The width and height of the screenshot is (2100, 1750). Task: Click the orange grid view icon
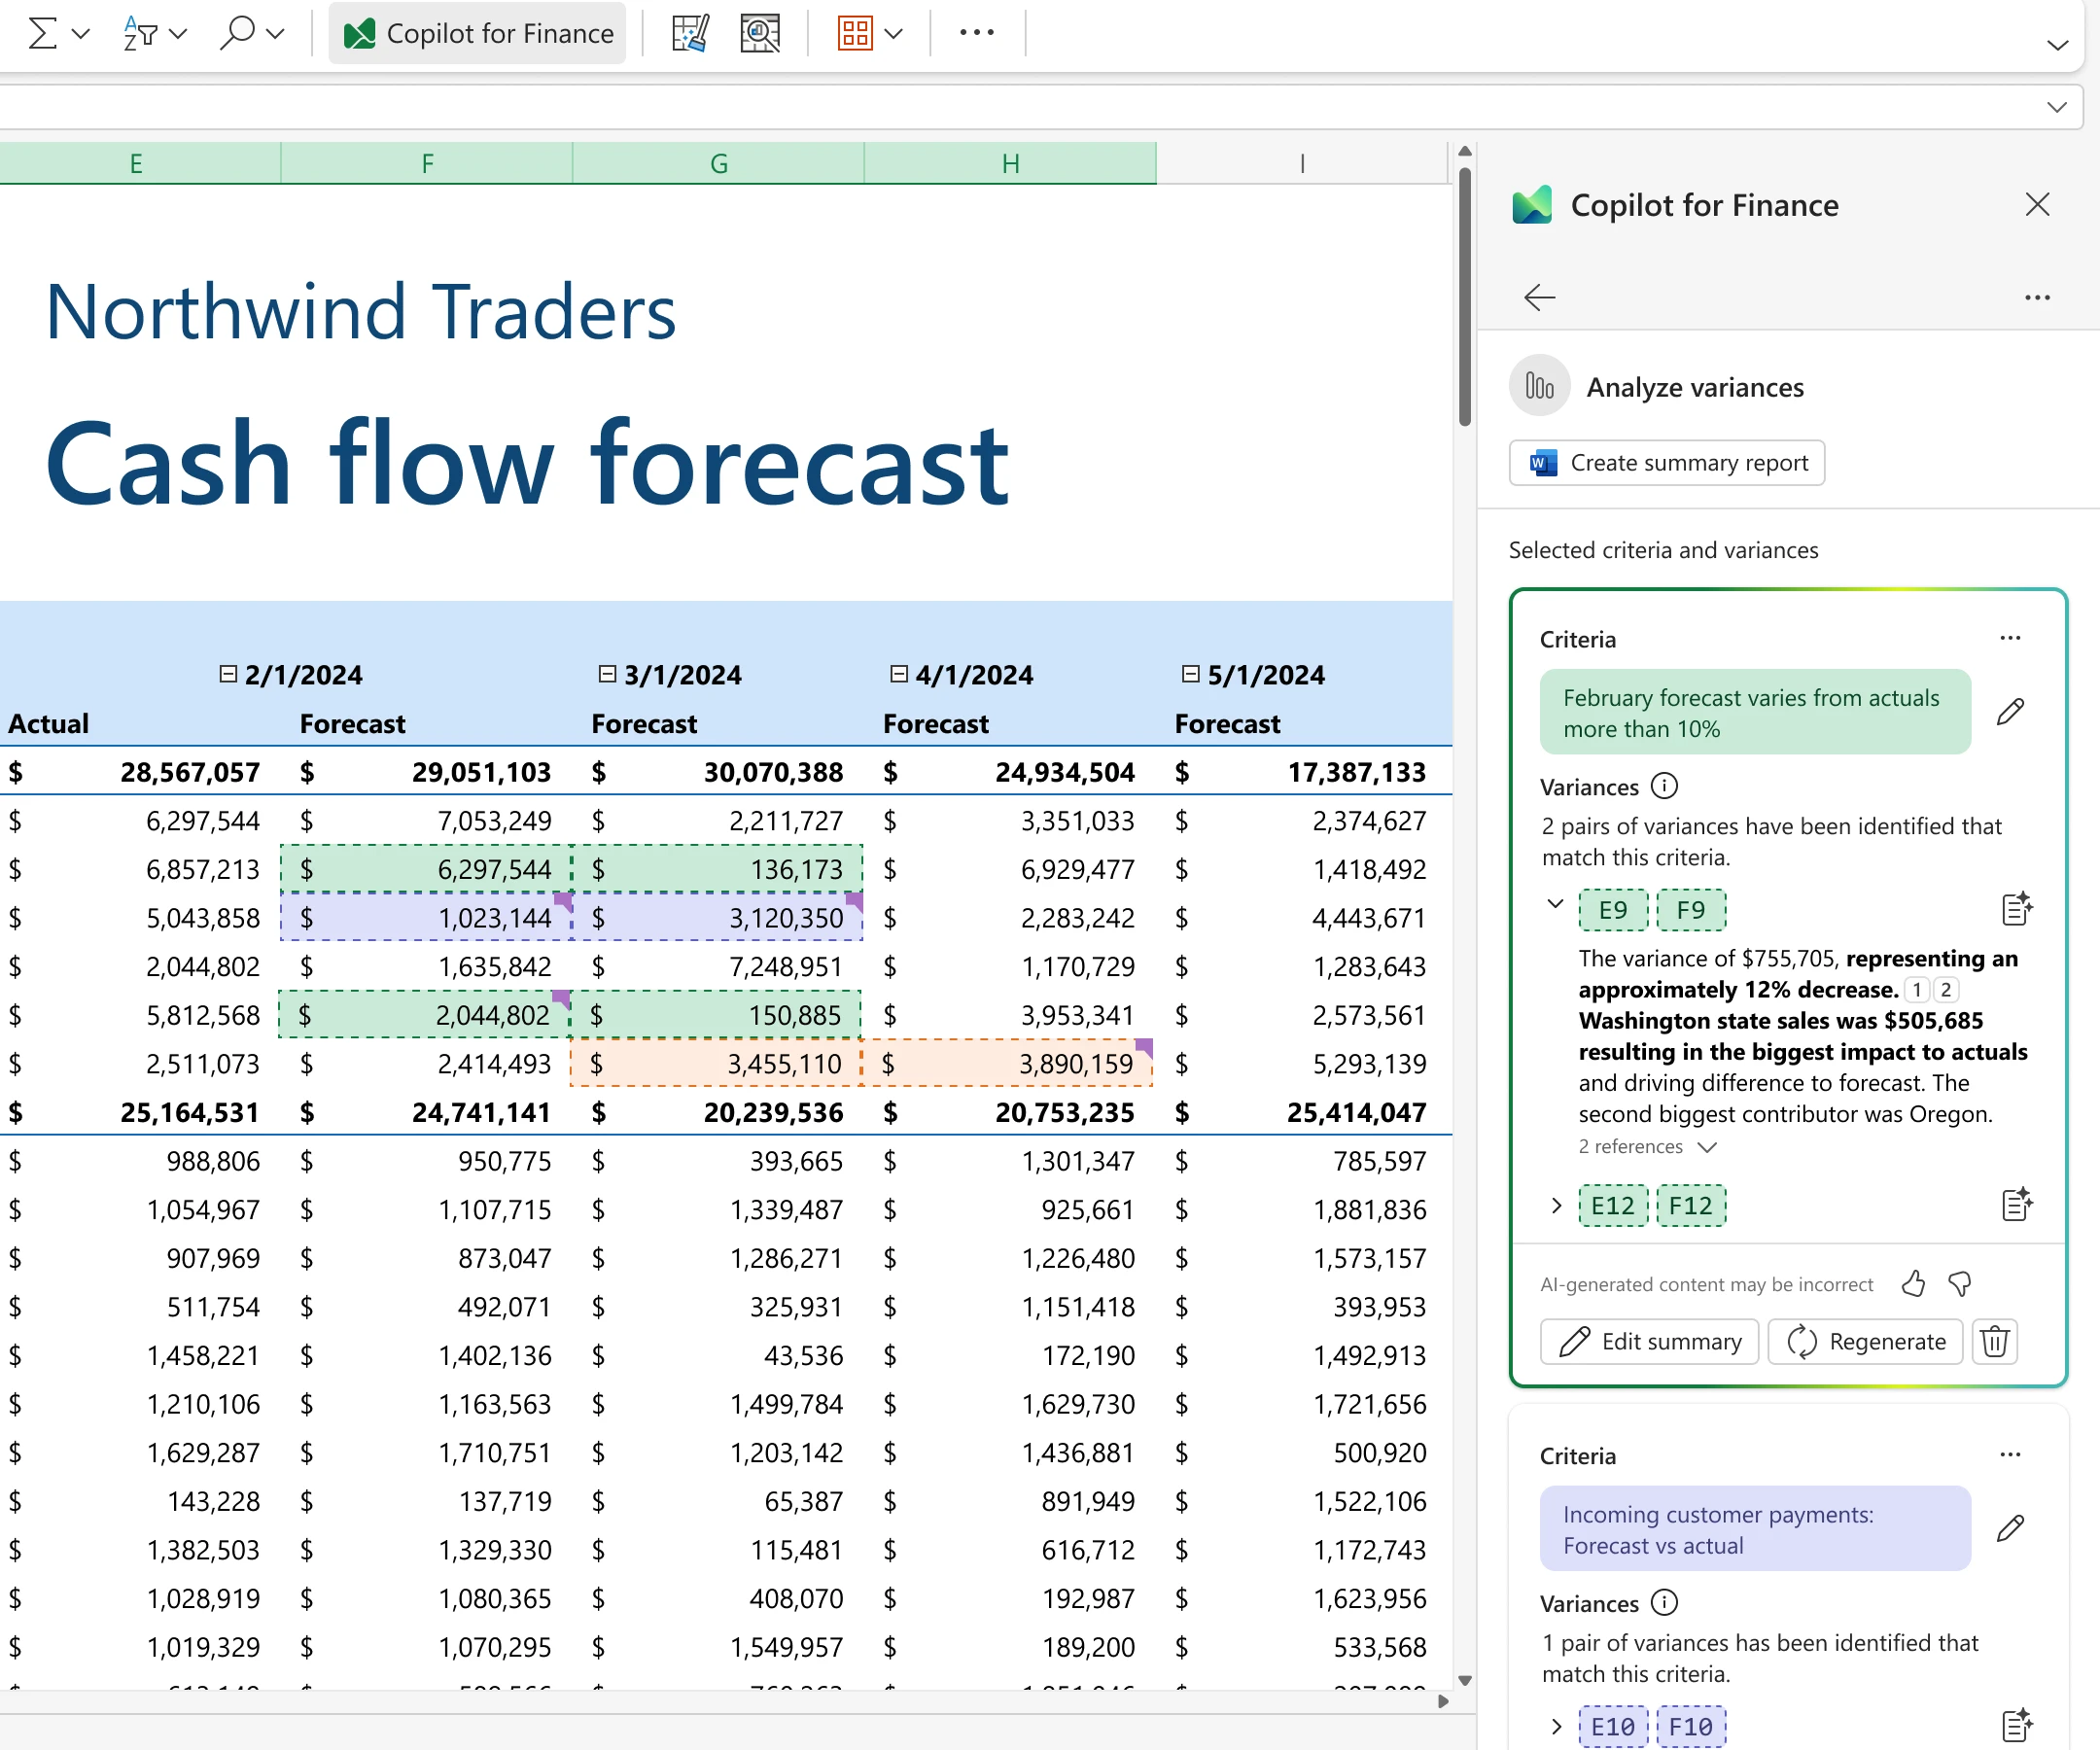(855, 33)
